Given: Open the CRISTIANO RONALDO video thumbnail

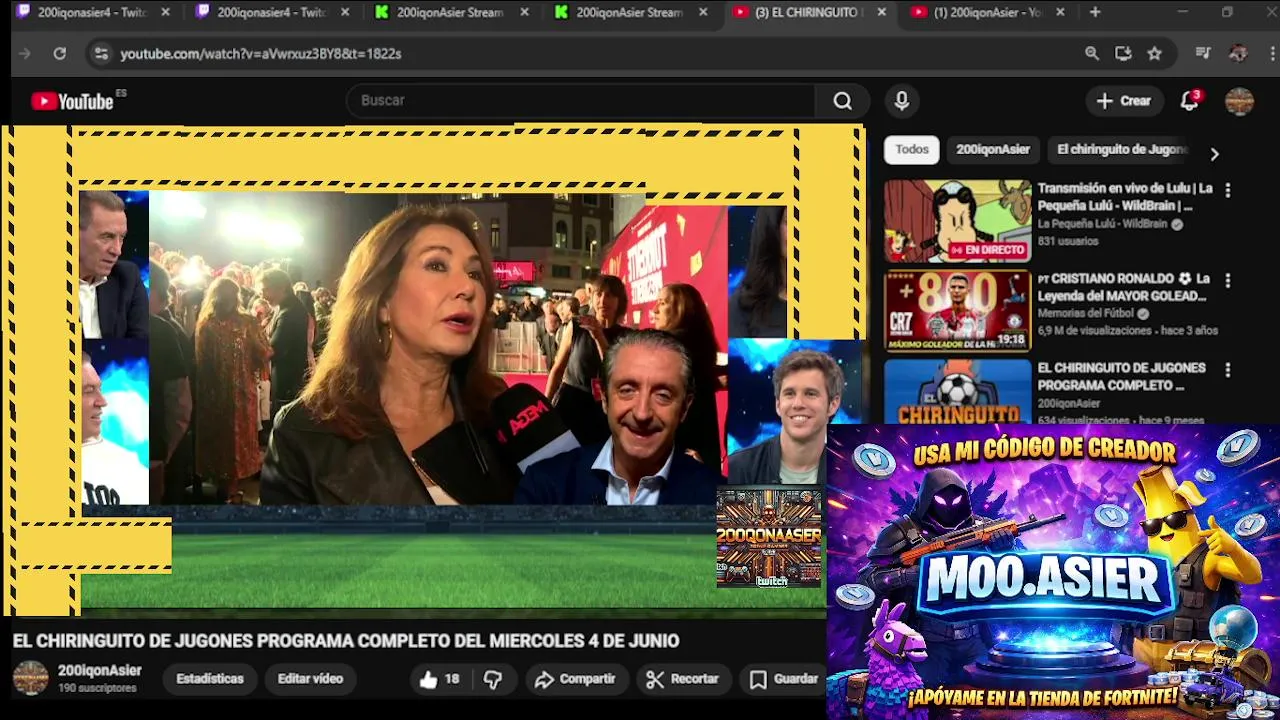Looking at the screenshot, I should [957, 311].
